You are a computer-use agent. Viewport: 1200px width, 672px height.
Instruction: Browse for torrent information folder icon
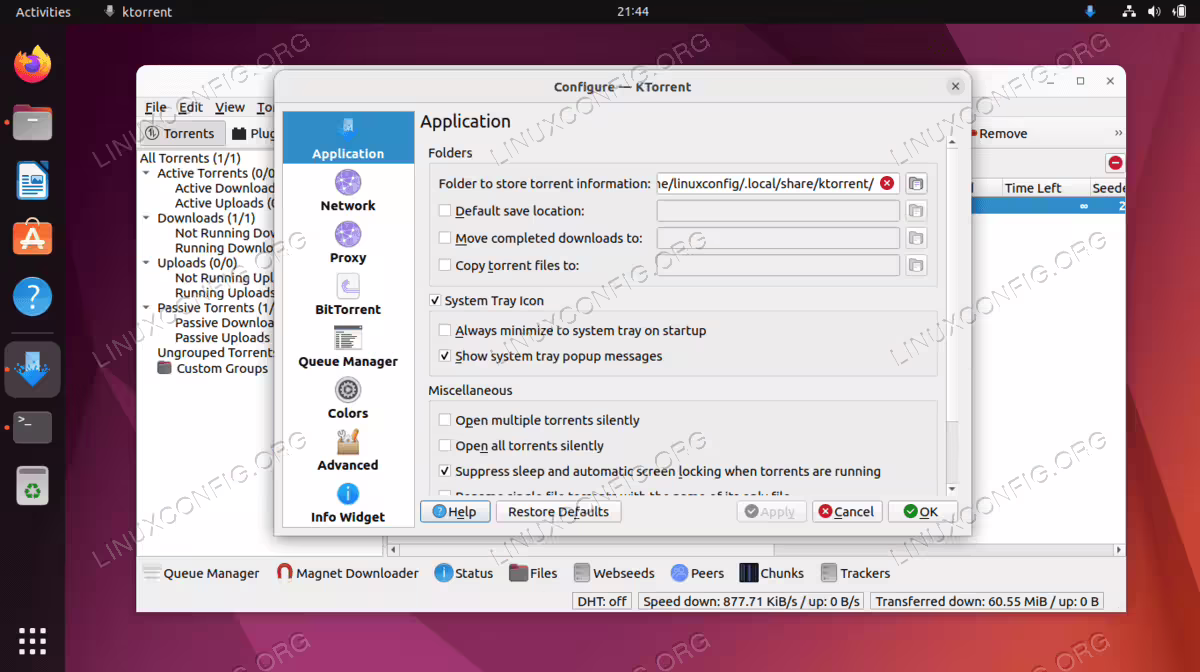(x=916, y=184)
